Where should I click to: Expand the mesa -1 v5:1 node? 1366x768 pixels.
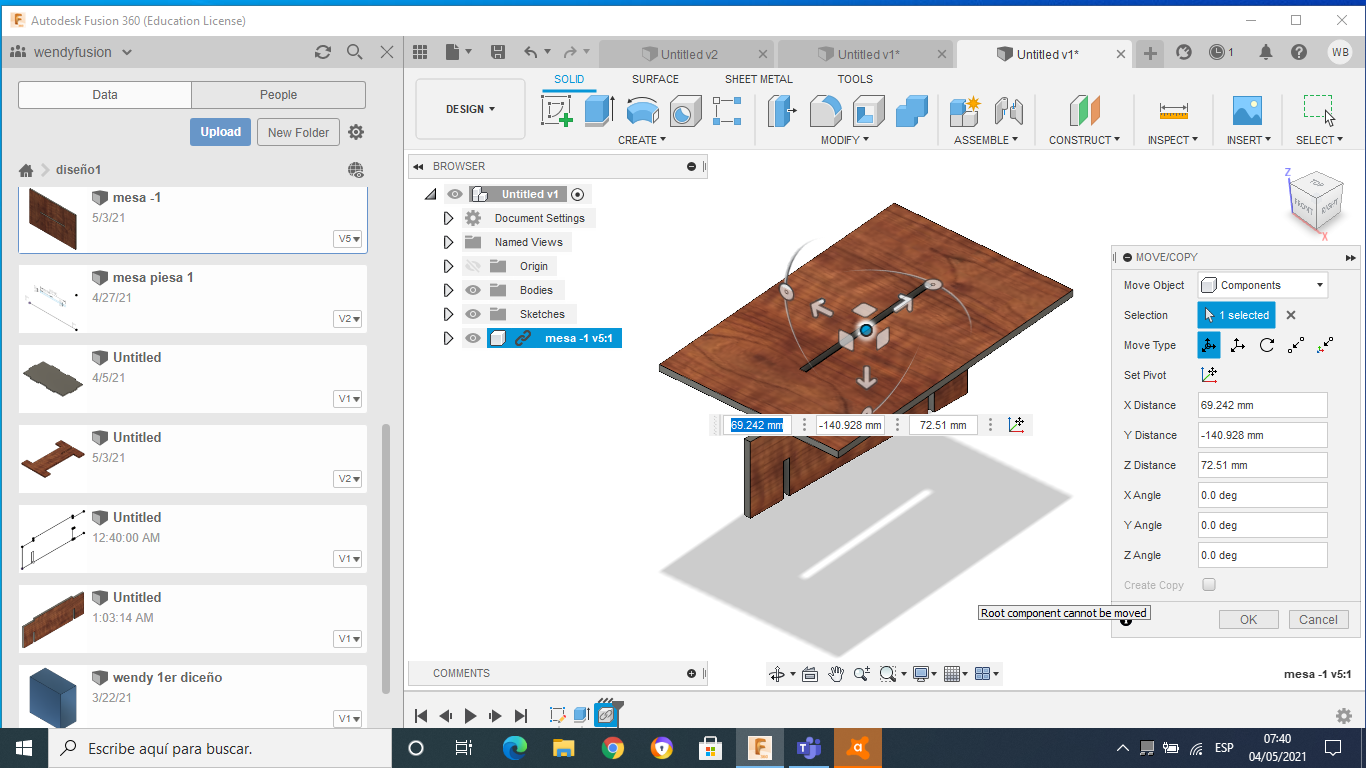tap(448, 338)
